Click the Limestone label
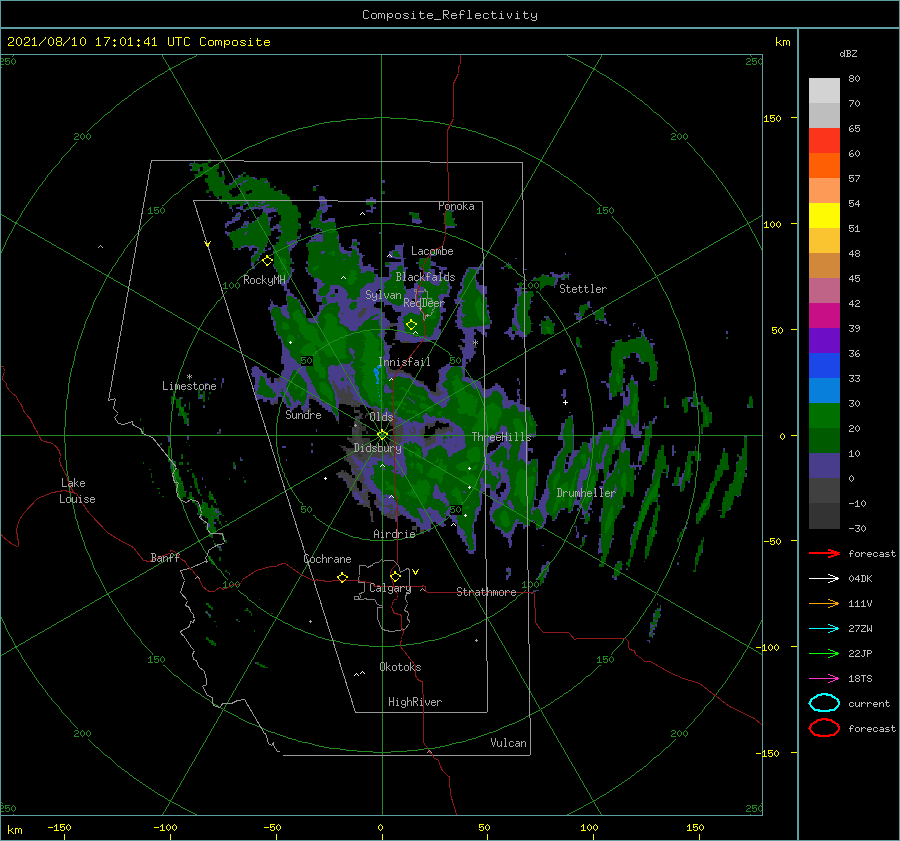 189,386
